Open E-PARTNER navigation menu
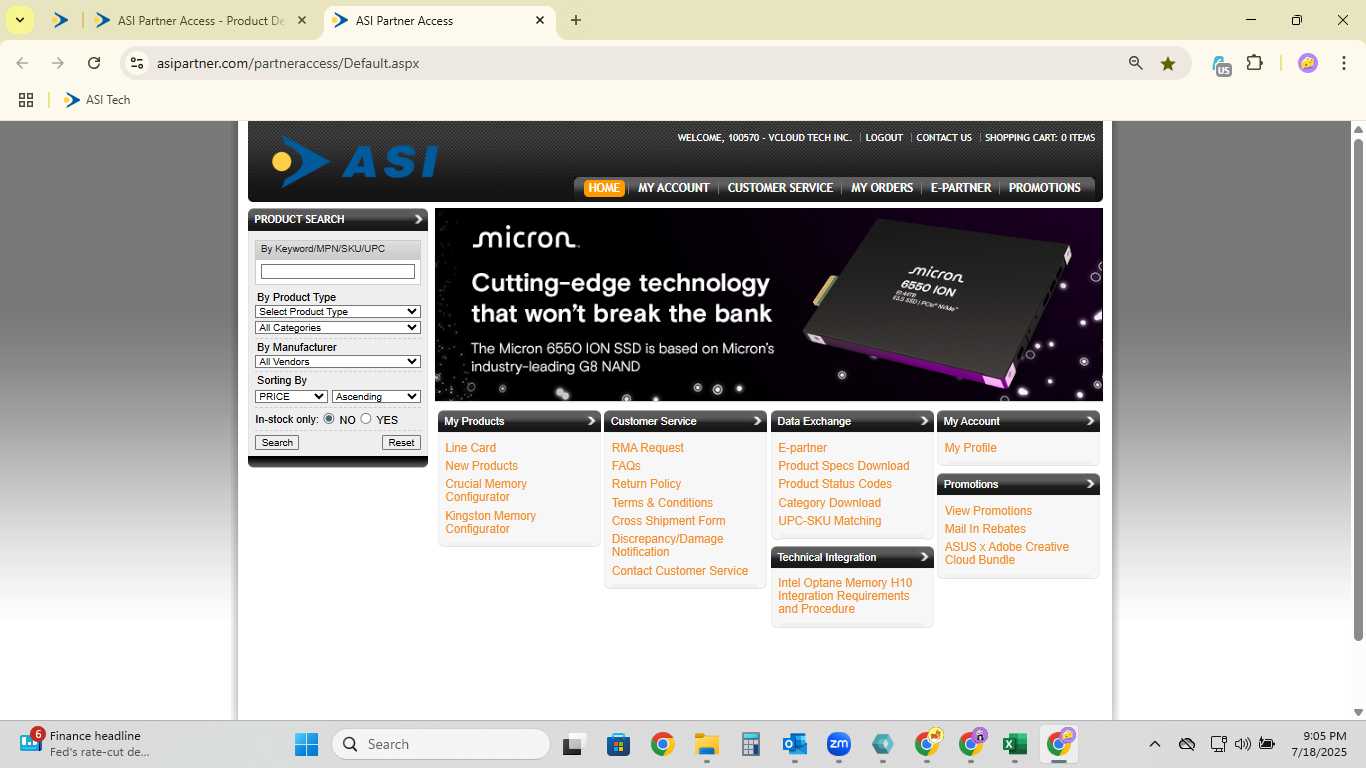Viewport: 1366px width, 768px height. (x=961, y=188)
